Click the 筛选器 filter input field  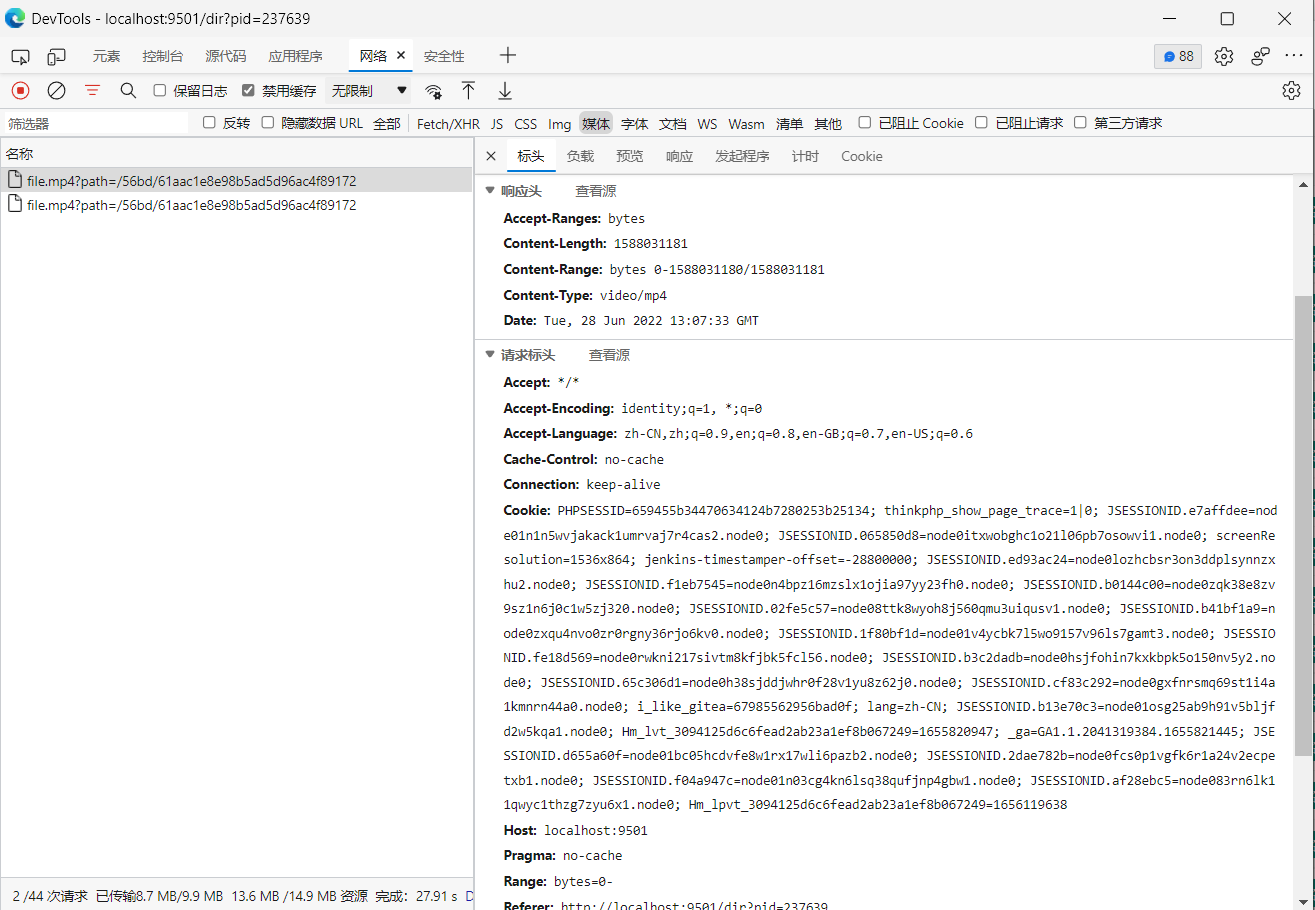point(95,124)
